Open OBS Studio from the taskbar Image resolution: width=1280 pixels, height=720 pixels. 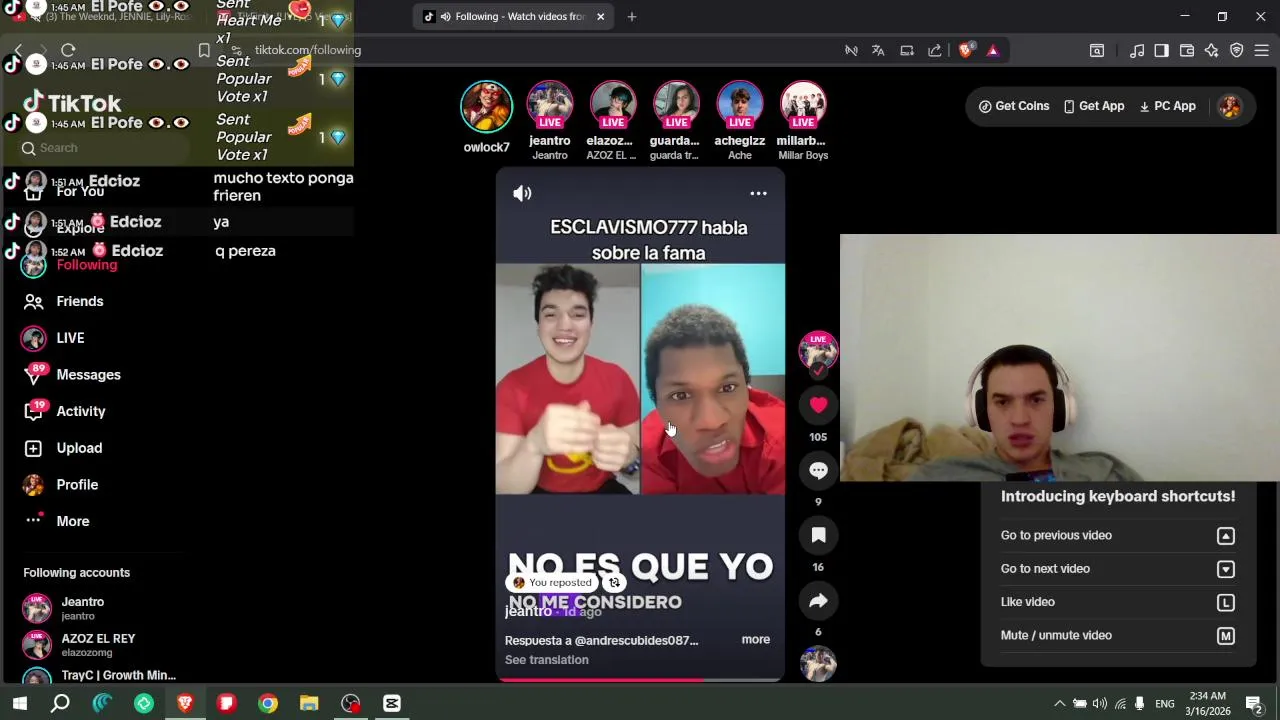[x=350, y=703]
